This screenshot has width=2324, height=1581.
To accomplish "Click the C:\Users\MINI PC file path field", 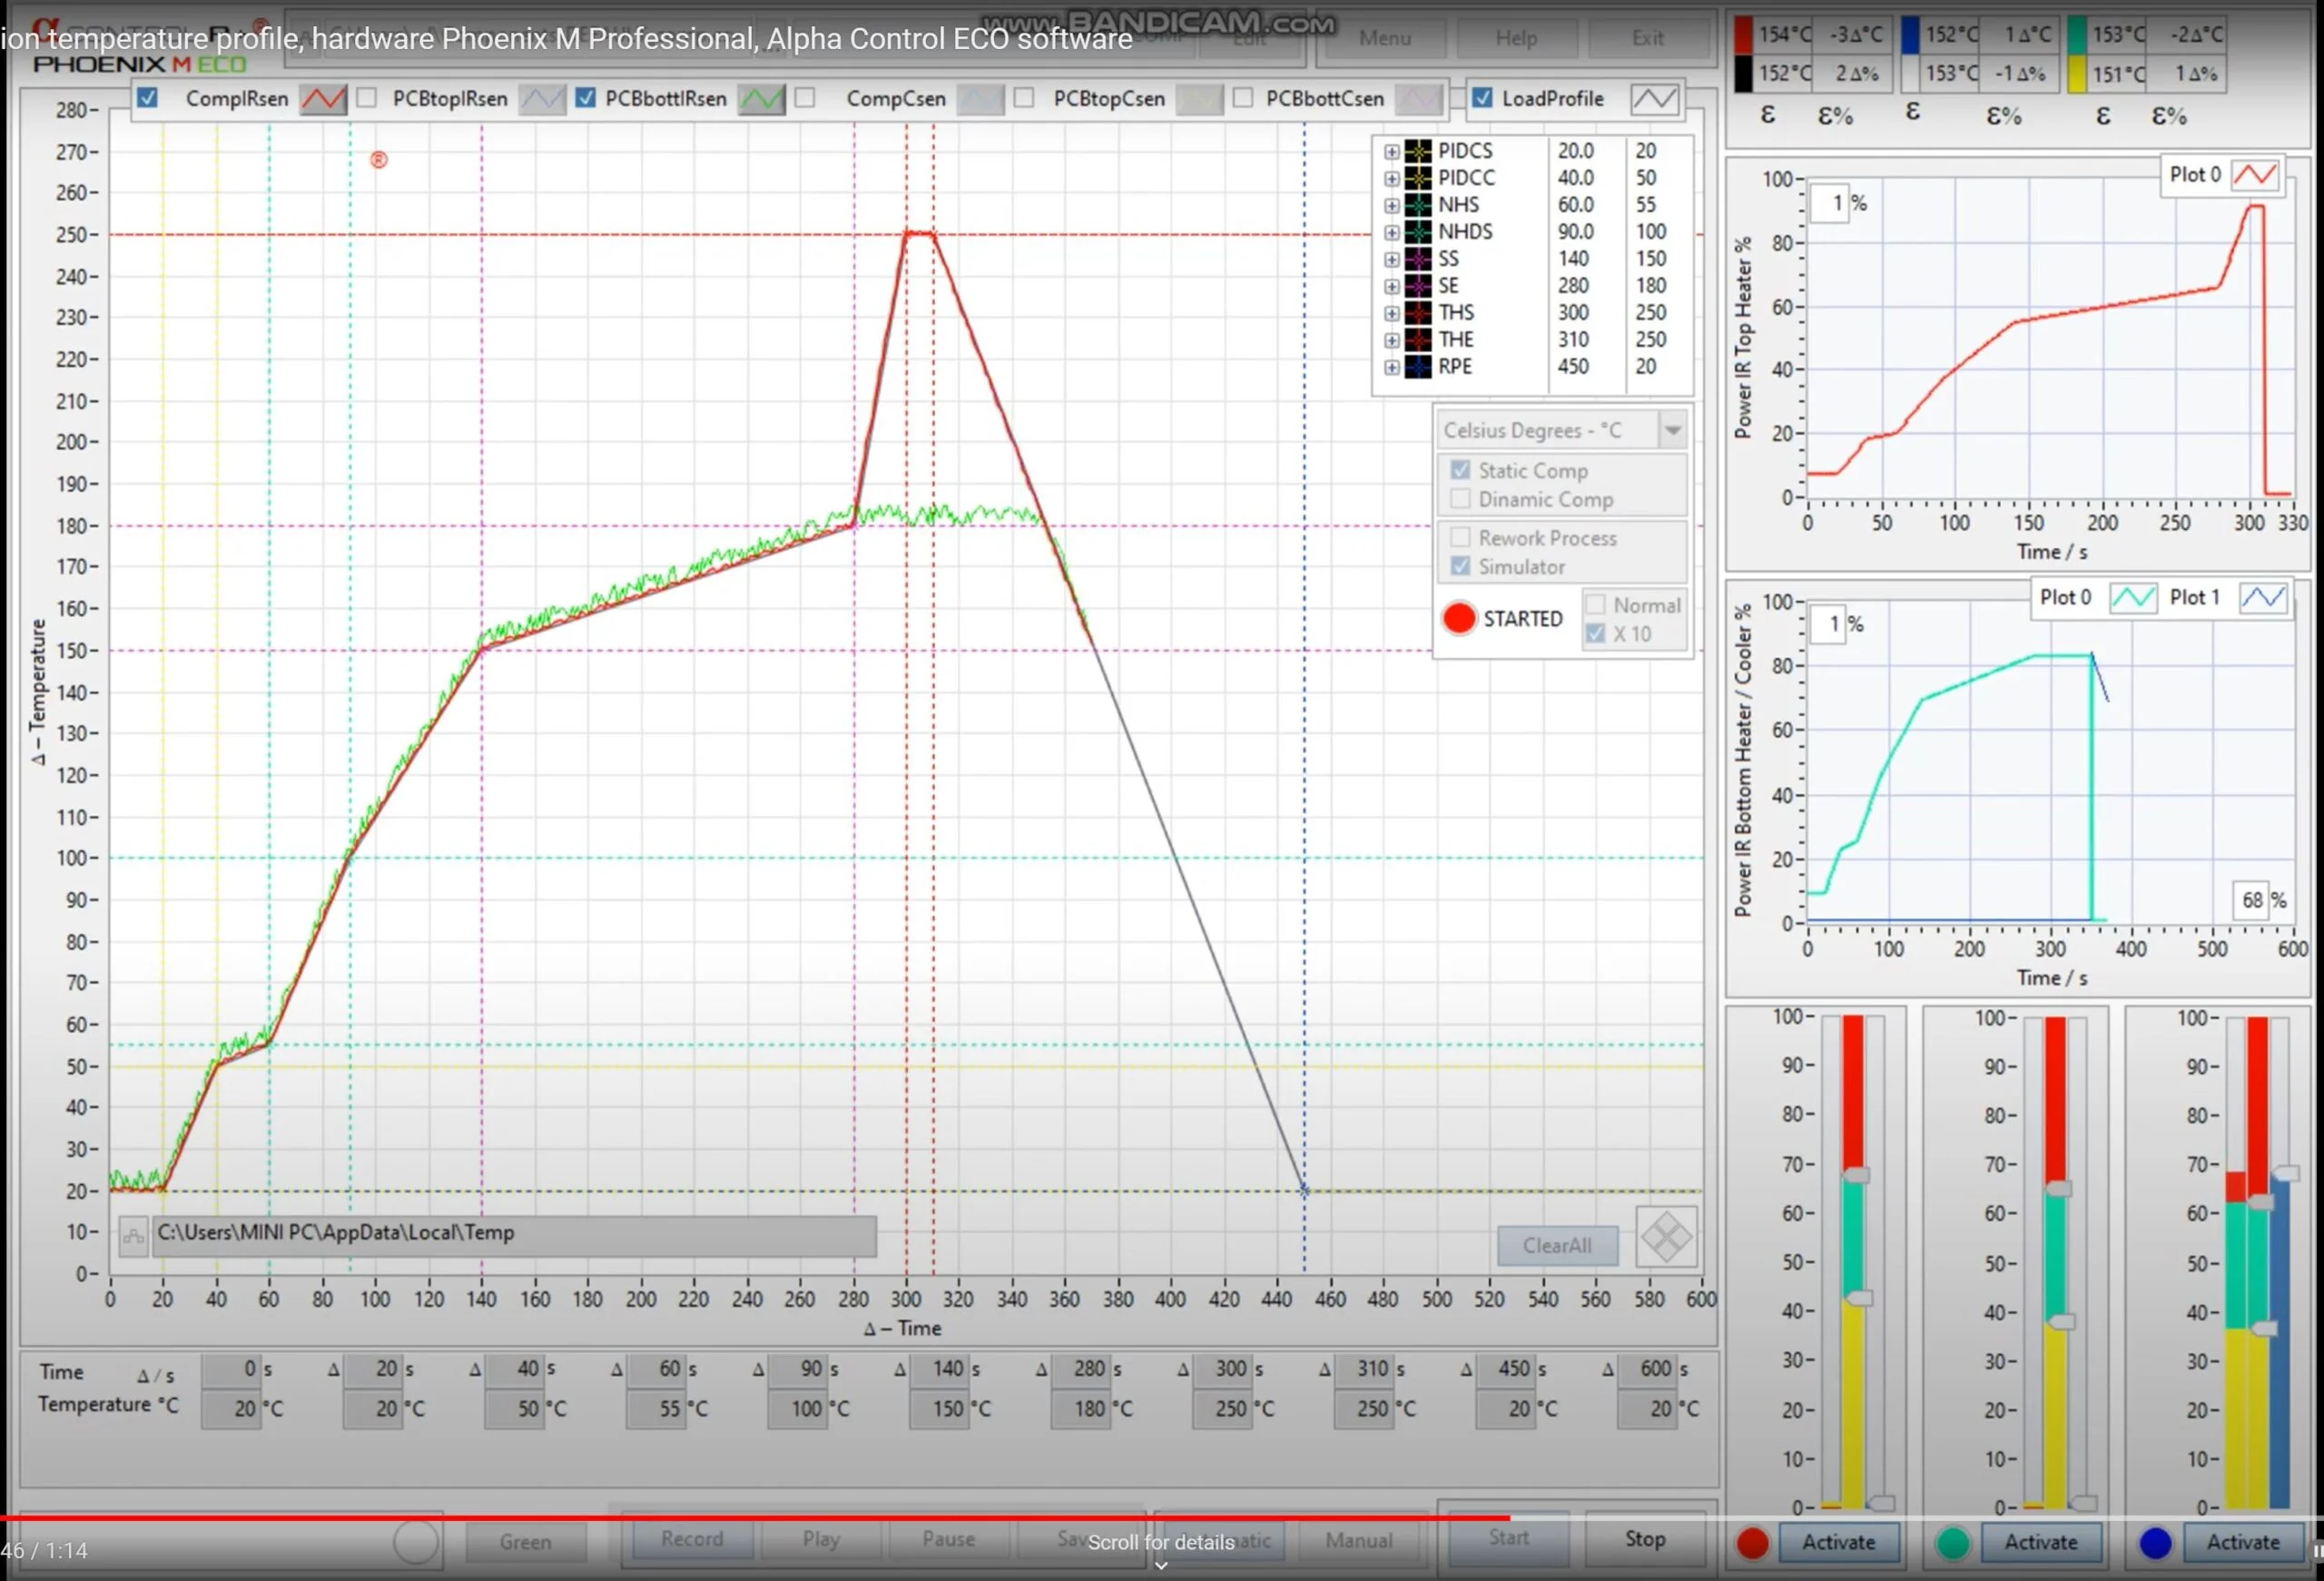I will 514,1236.
